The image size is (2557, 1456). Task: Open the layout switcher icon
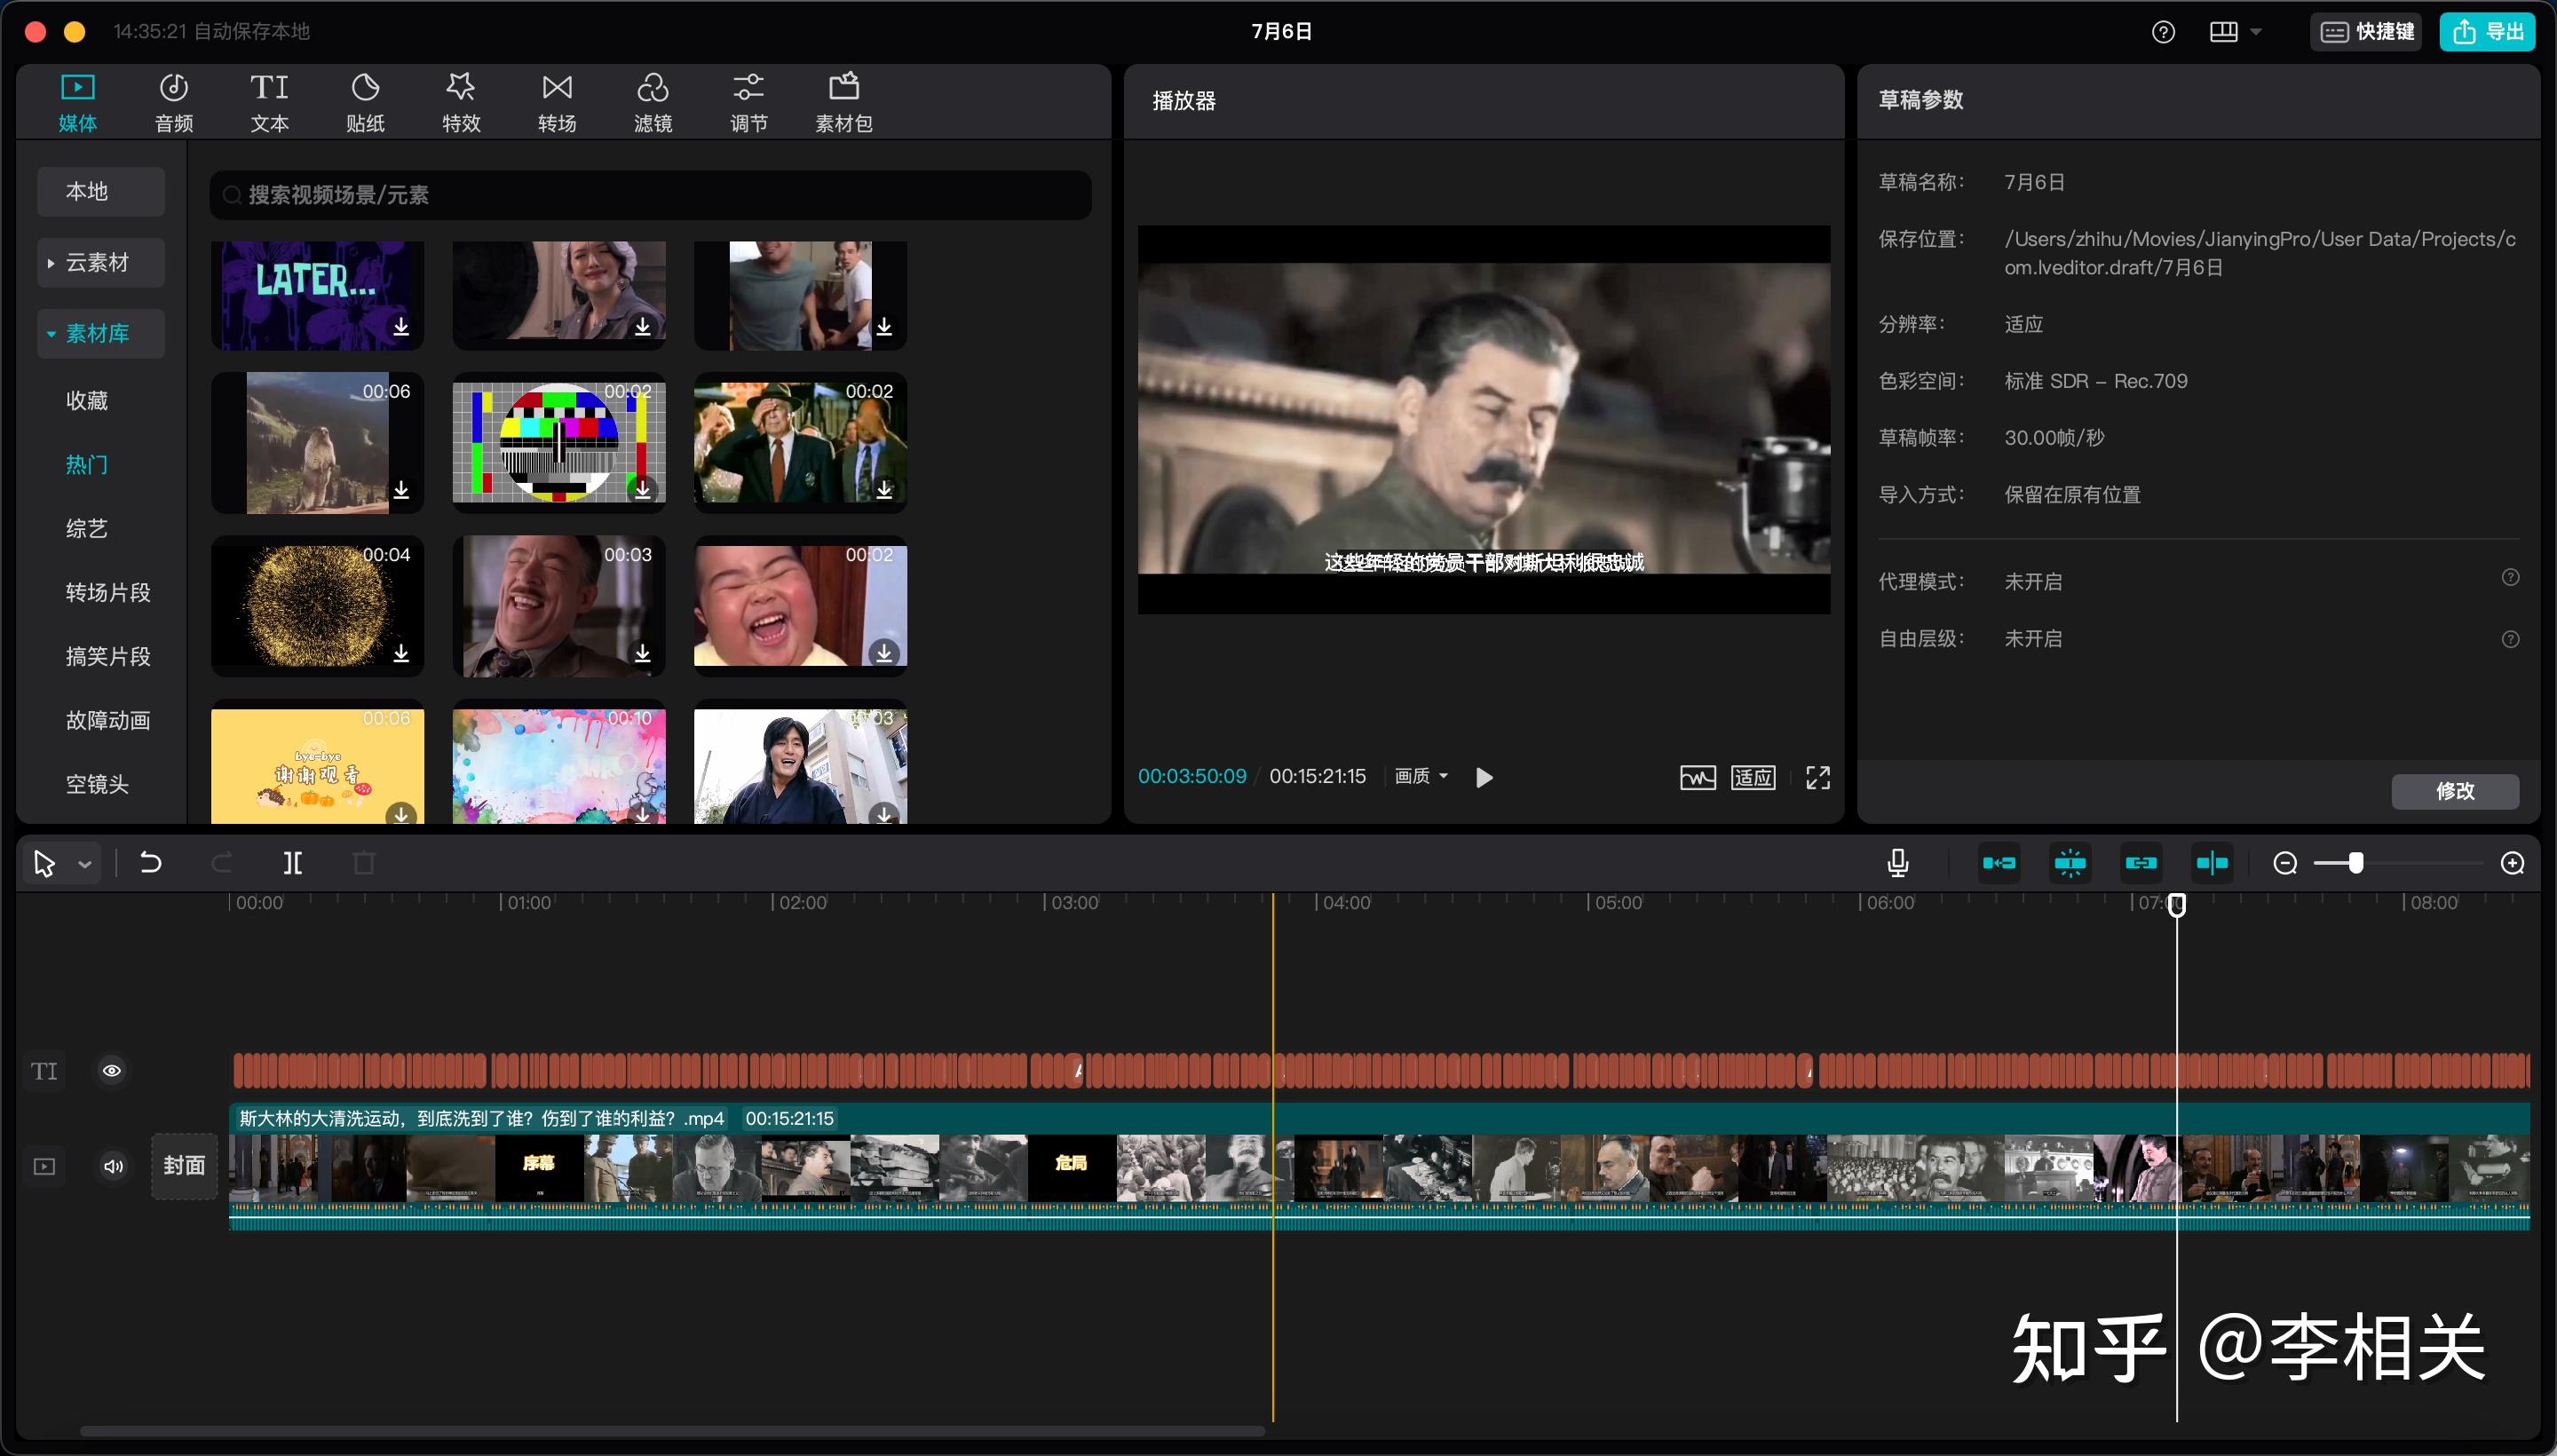[2223, 32]
